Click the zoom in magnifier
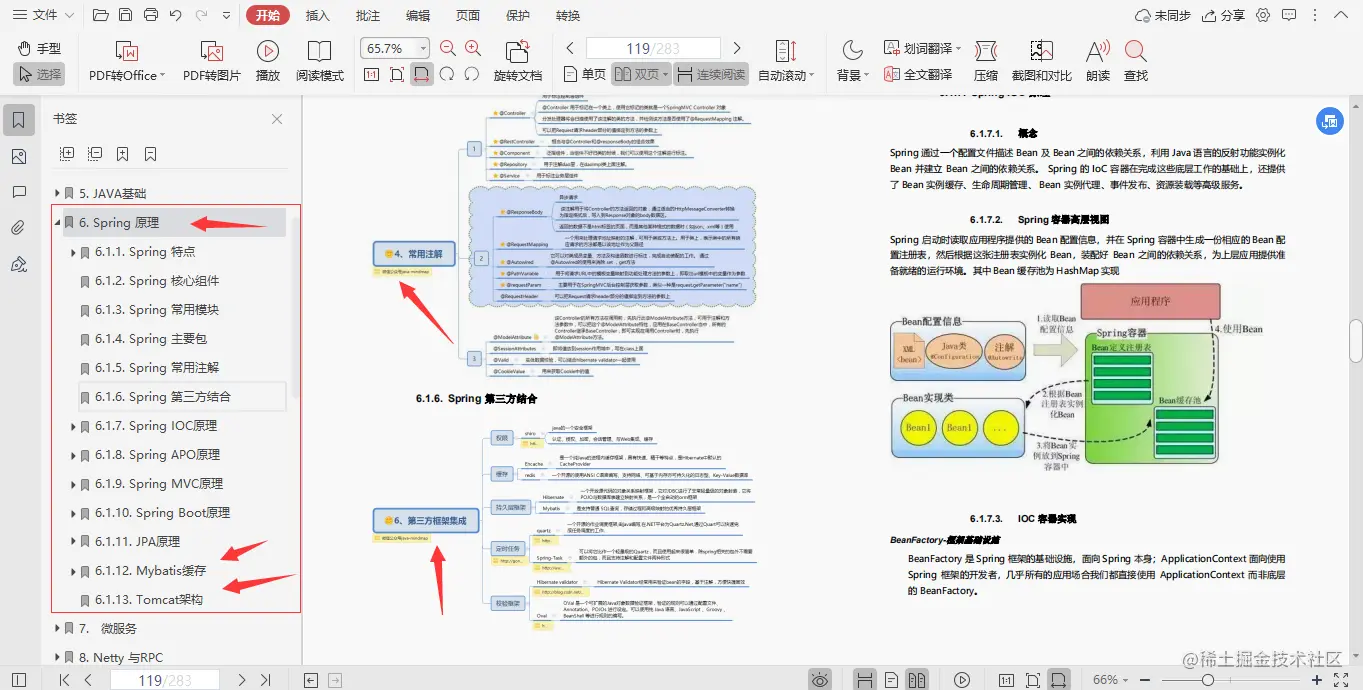This screenshot has height=690, width=1363. 473,48
